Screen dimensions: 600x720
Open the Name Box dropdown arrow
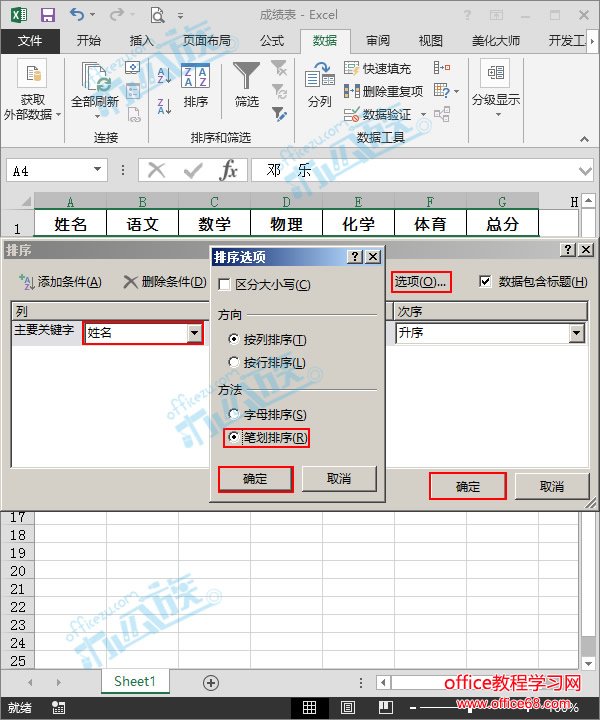click(97, 169)
